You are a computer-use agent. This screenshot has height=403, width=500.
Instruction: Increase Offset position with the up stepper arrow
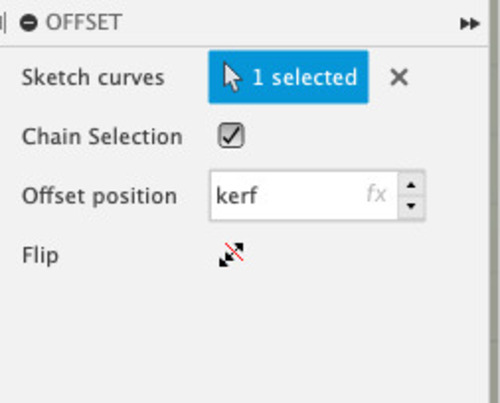point(411,185)
